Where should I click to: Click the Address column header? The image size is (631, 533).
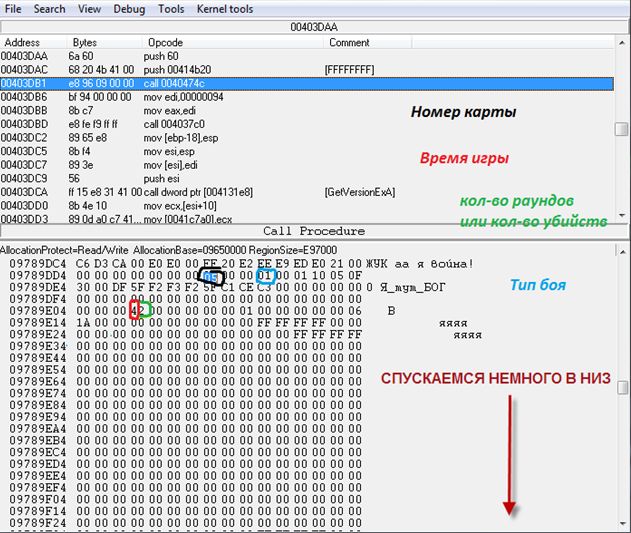pyautogui.click(x=33, y=42)
